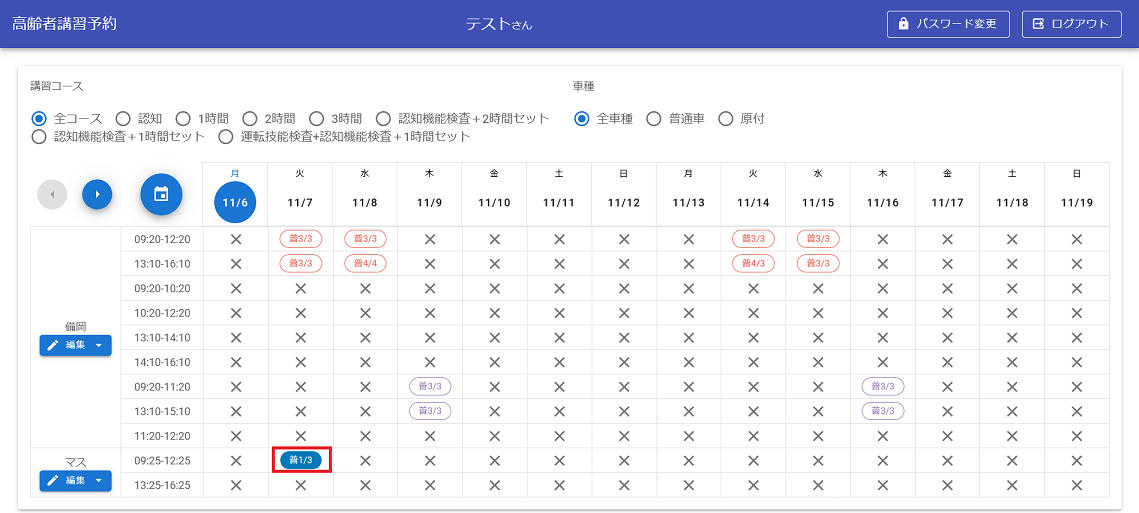The width and height of the screenshot is (1139, 513).
Task: Select the 全コース course radio button
Action: 40,118
